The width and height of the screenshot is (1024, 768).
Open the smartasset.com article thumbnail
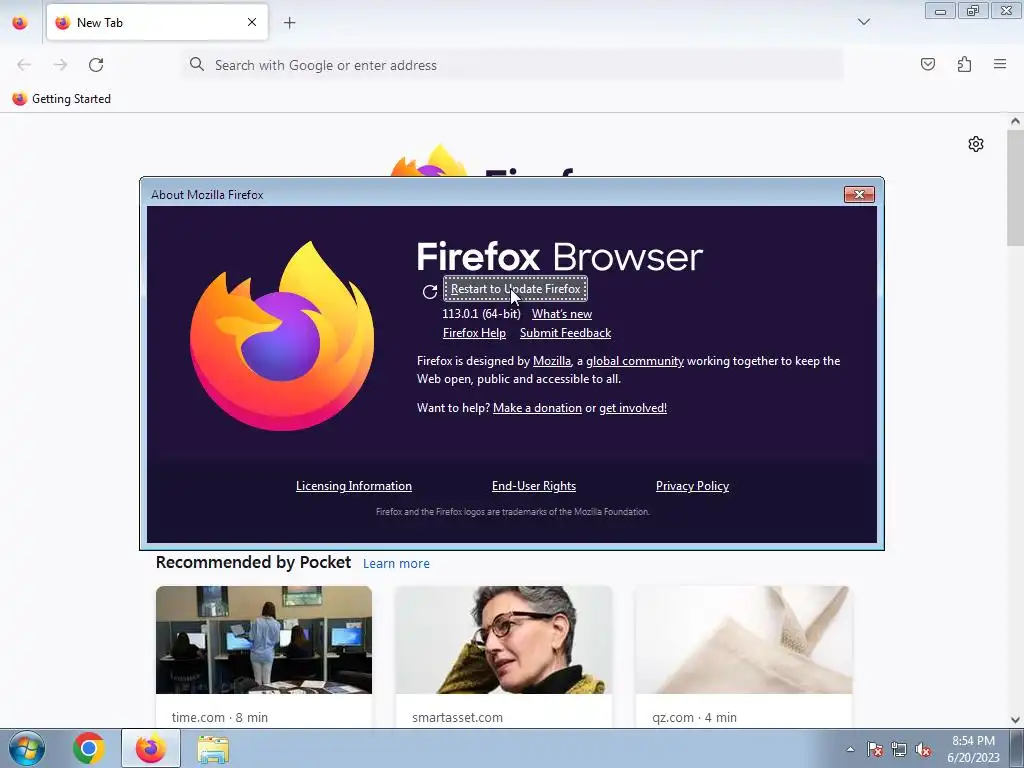coord(504,640)
